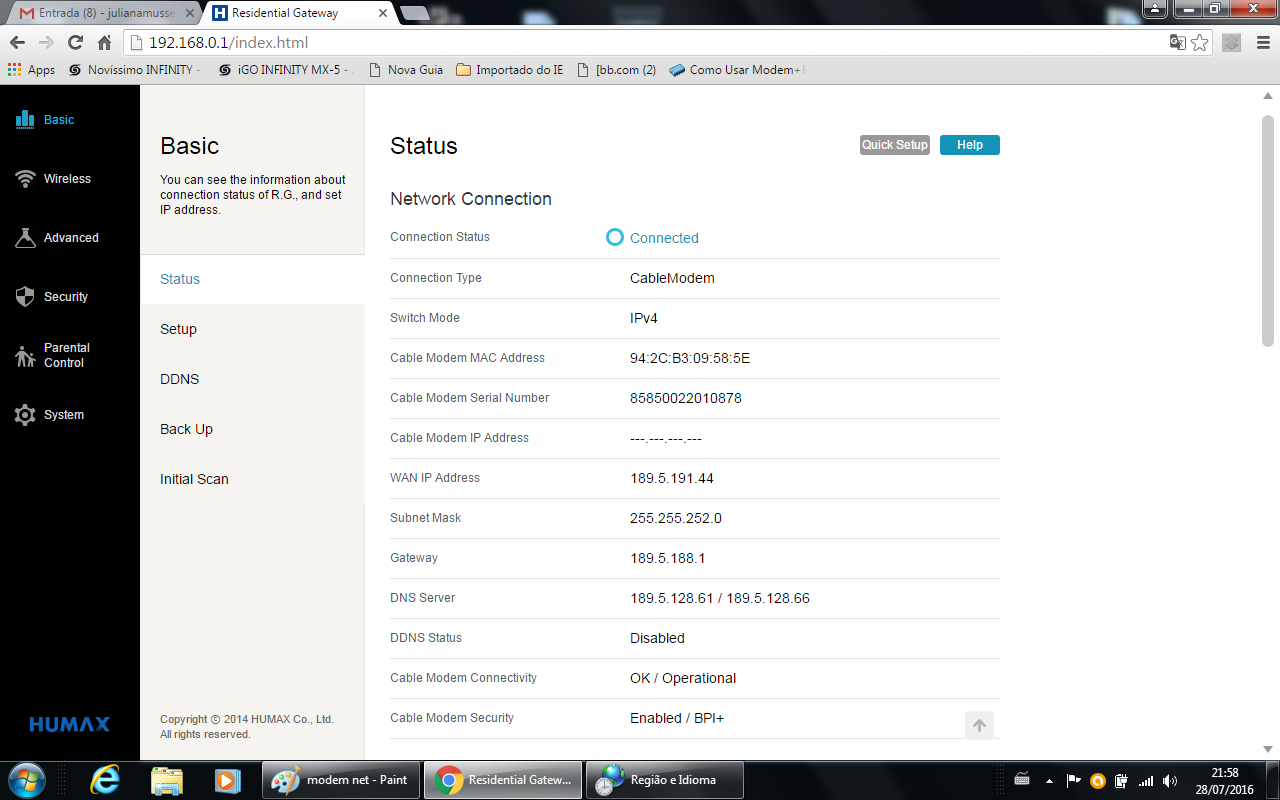This screenshot has width=1280, height=800.
Task: Click the subnet mask 255.255.252.0
Action: click(676, 518)
